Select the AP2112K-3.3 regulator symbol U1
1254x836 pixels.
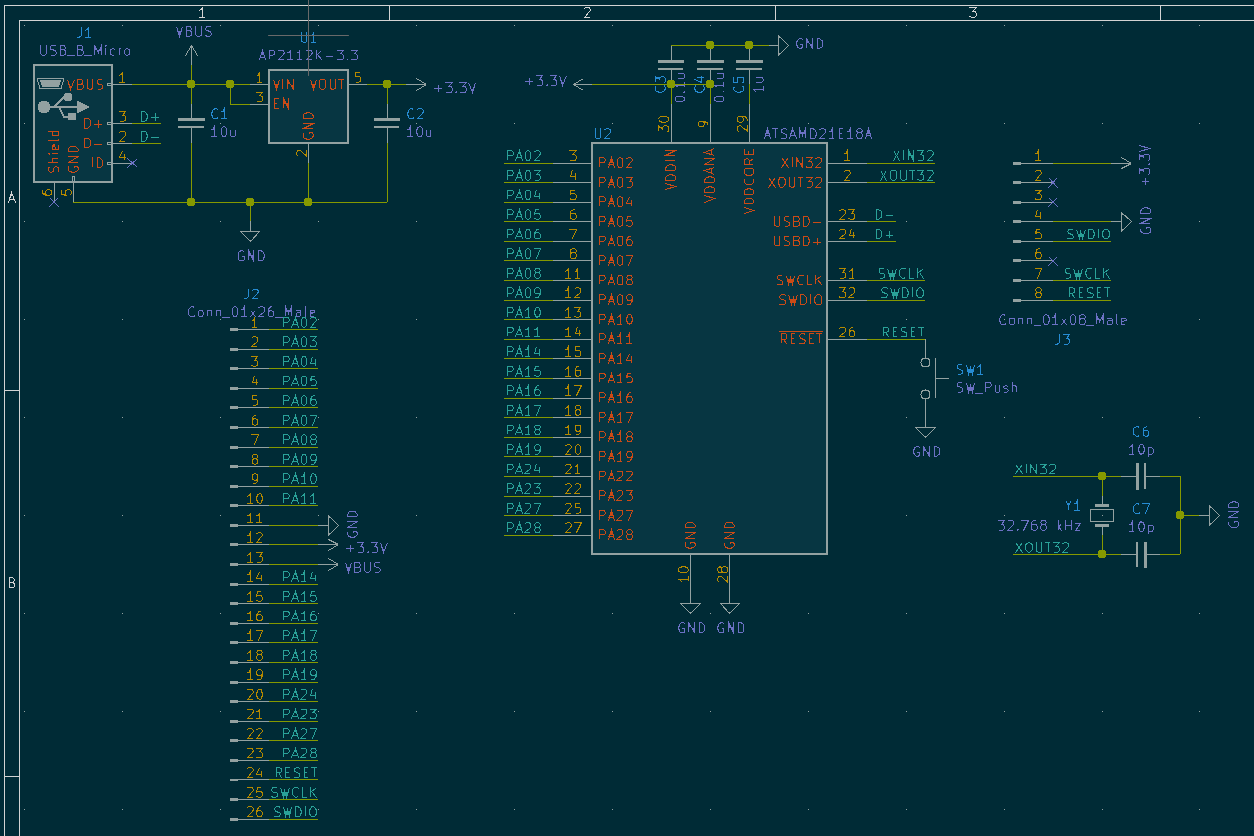pos(308,106)
